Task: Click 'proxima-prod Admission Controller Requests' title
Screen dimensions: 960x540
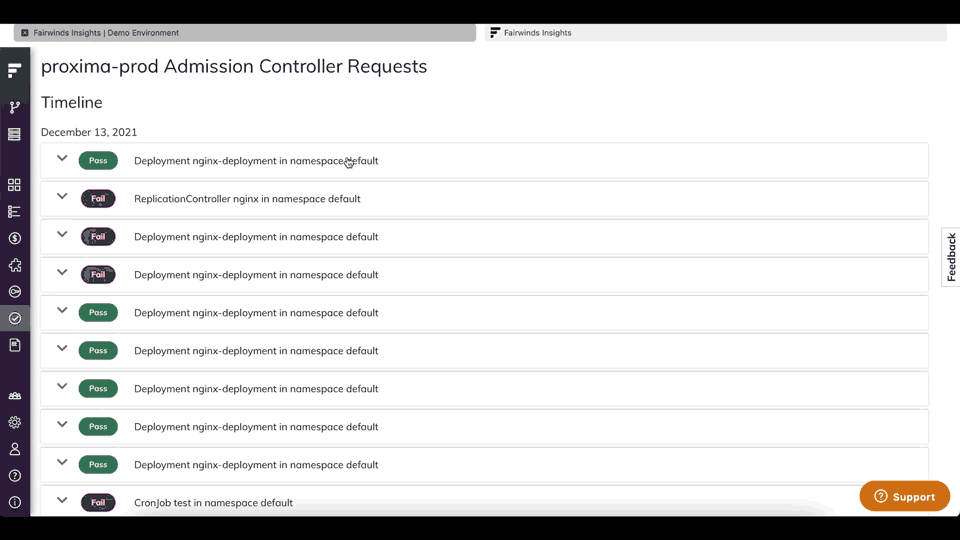Action: tap(234, 66)
